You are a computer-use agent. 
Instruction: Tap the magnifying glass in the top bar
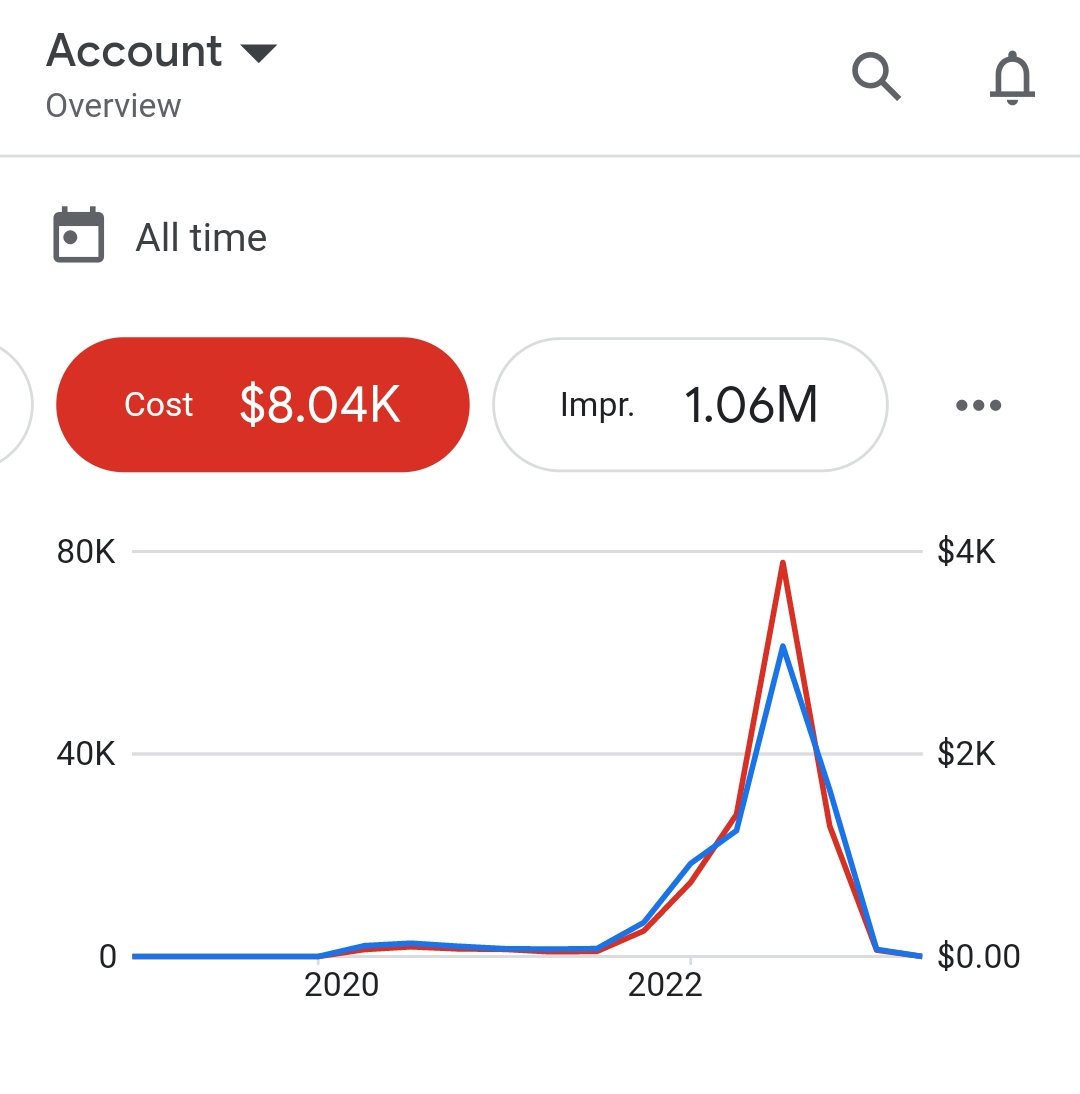coord(875,76)
